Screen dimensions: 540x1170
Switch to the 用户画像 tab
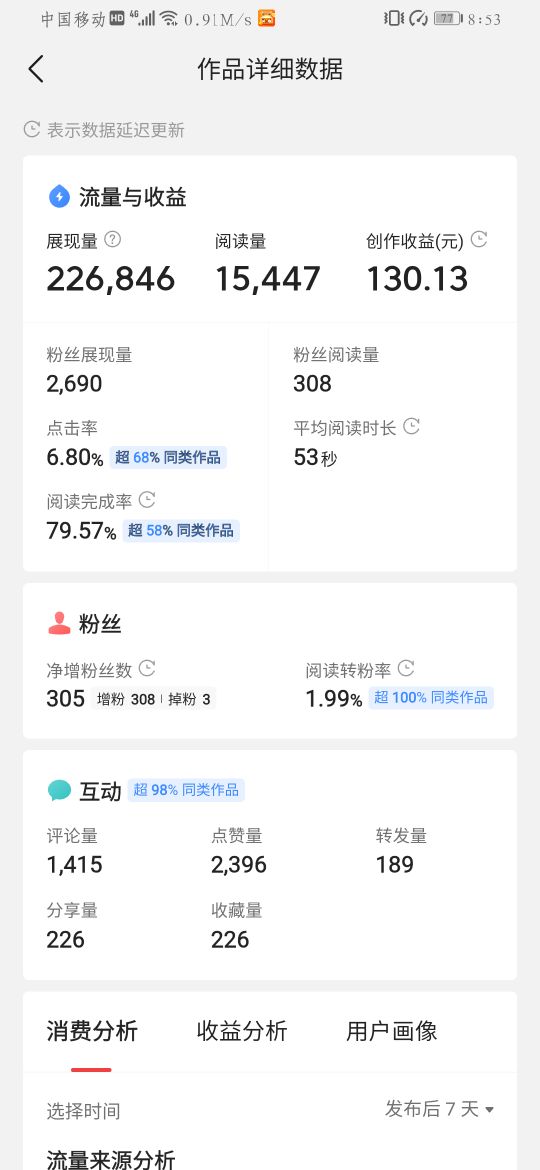392,1031
